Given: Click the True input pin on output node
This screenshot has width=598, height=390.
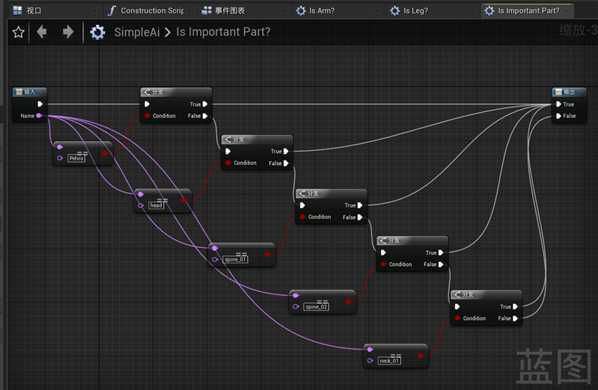Looking at the screenshot, I should click(558, 104).
